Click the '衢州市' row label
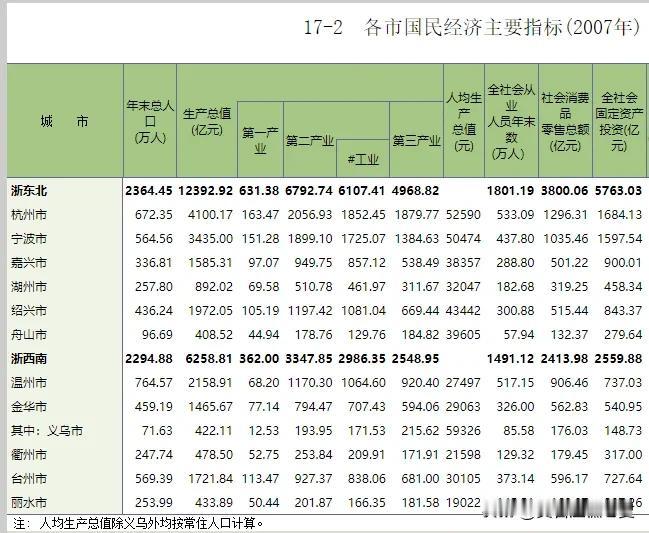This screenshot has width=649, height=533. (x=29, y=454)
